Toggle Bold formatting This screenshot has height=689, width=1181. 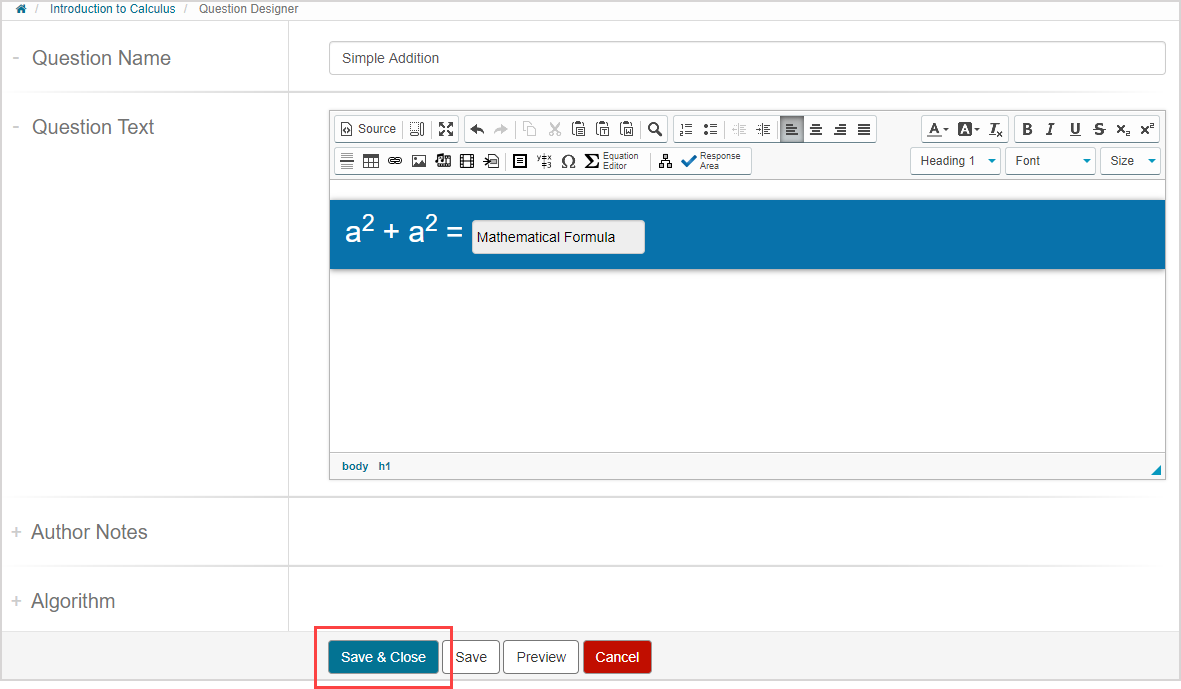pos(1027,129)
